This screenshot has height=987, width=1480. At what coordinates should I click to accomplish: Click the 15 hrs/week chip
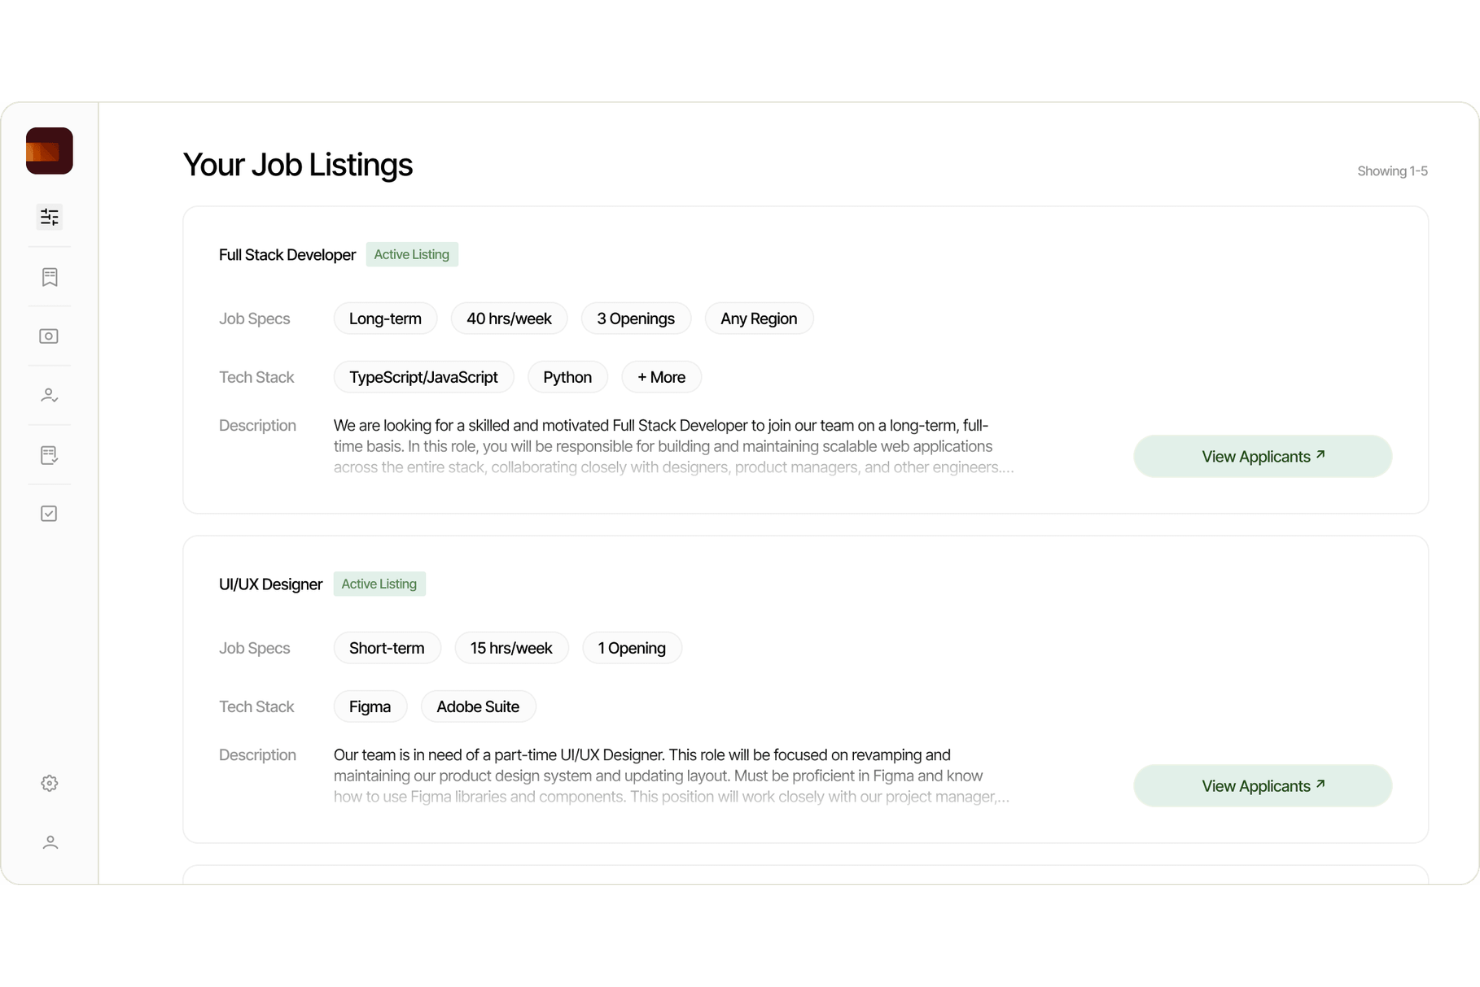(x=511, y=648)
